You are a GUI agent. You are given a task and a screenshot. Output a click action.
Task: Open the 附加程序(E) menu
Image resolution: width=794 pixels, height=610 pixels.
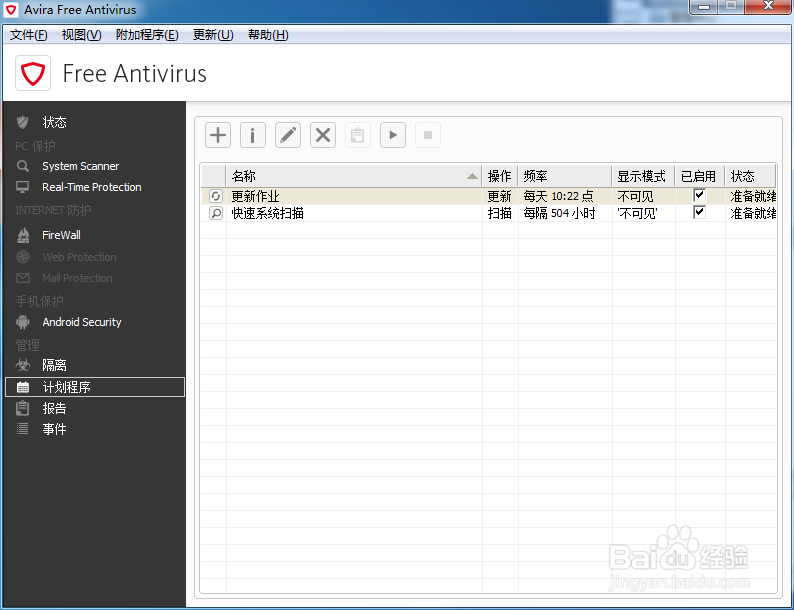click(x=147, y=35)
